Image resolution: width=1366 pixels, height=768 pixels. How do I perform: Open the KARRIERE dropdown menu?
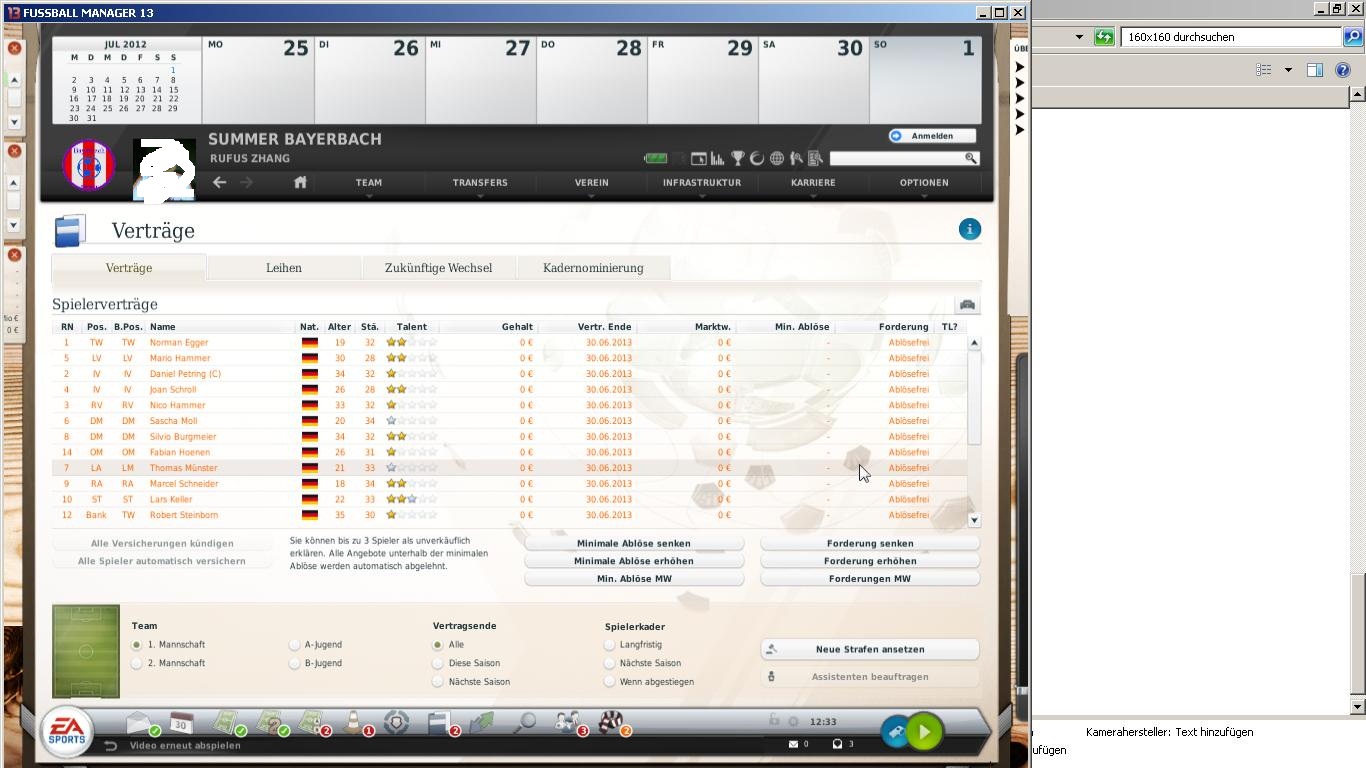point(813,184)
